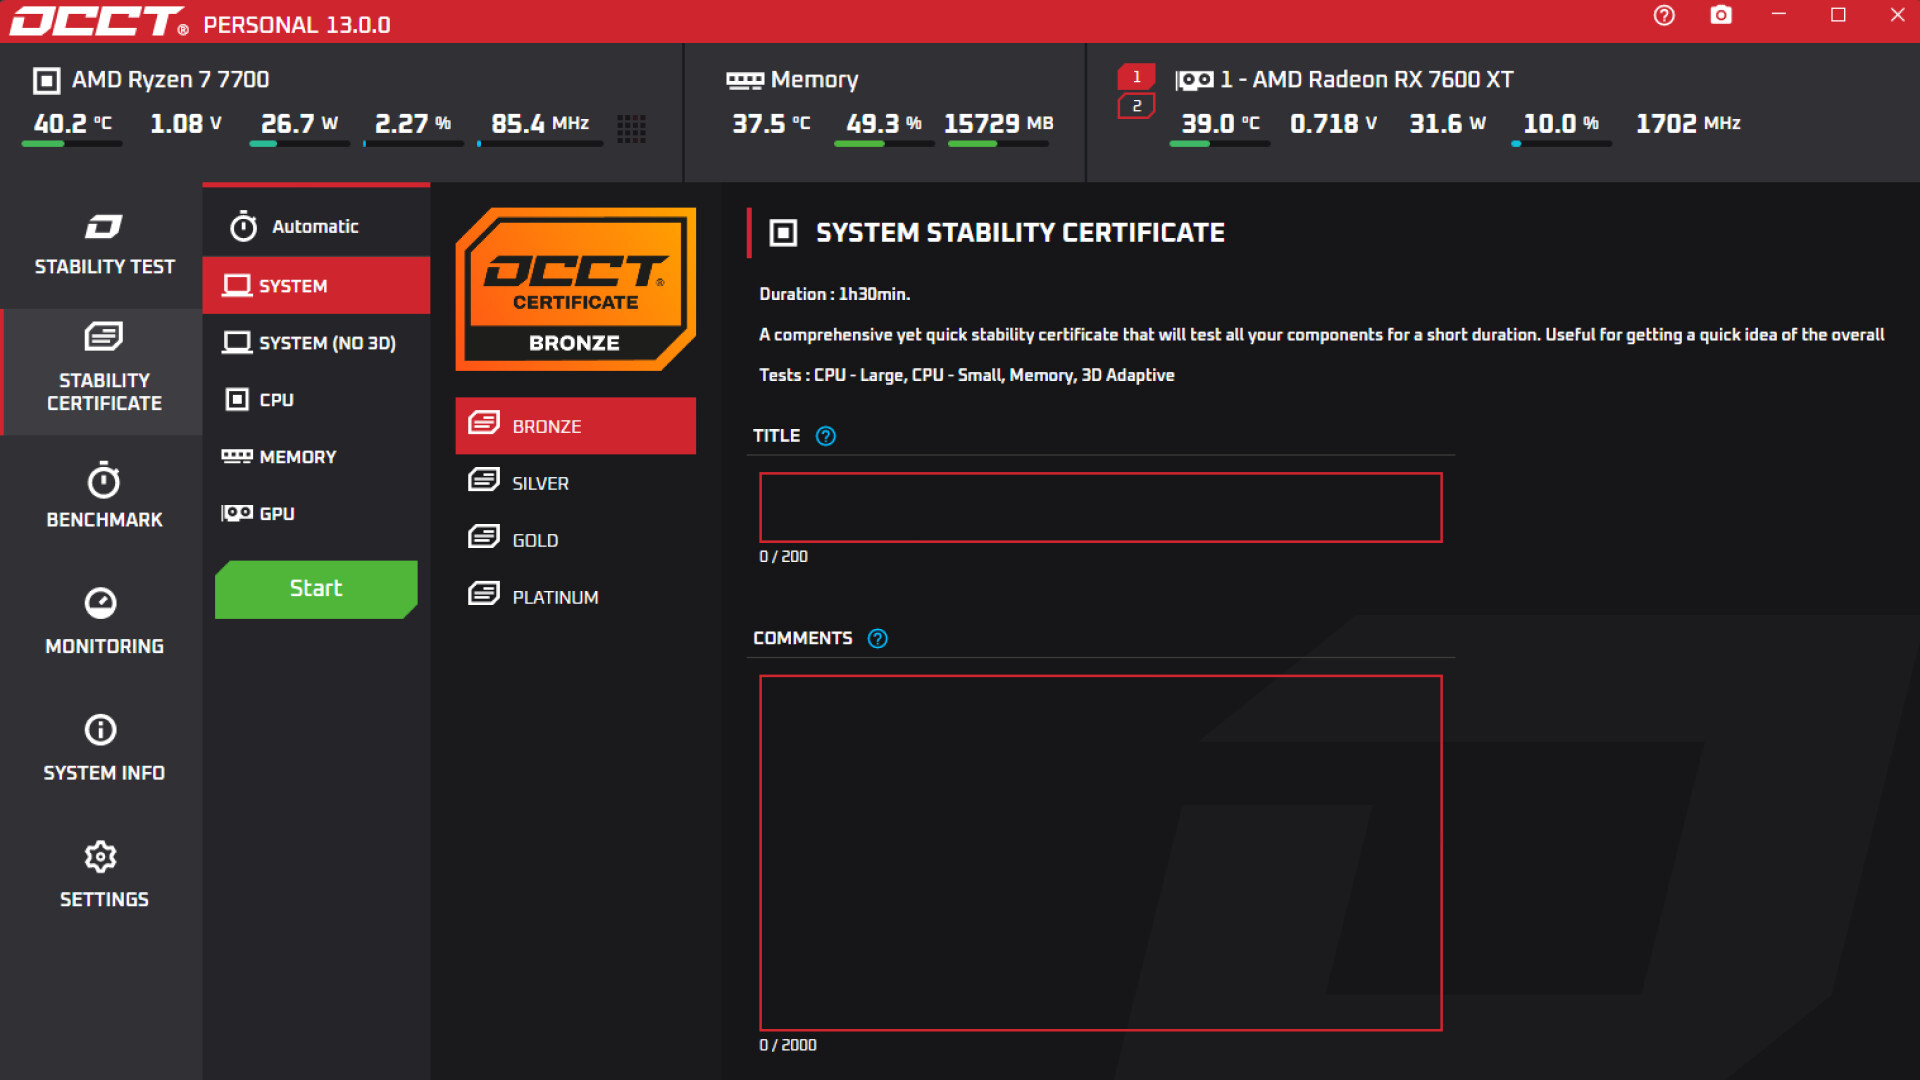This screenshot has height=1080, width=1920.
Task: Enable the CPU test type
Action: pos(315,399)
